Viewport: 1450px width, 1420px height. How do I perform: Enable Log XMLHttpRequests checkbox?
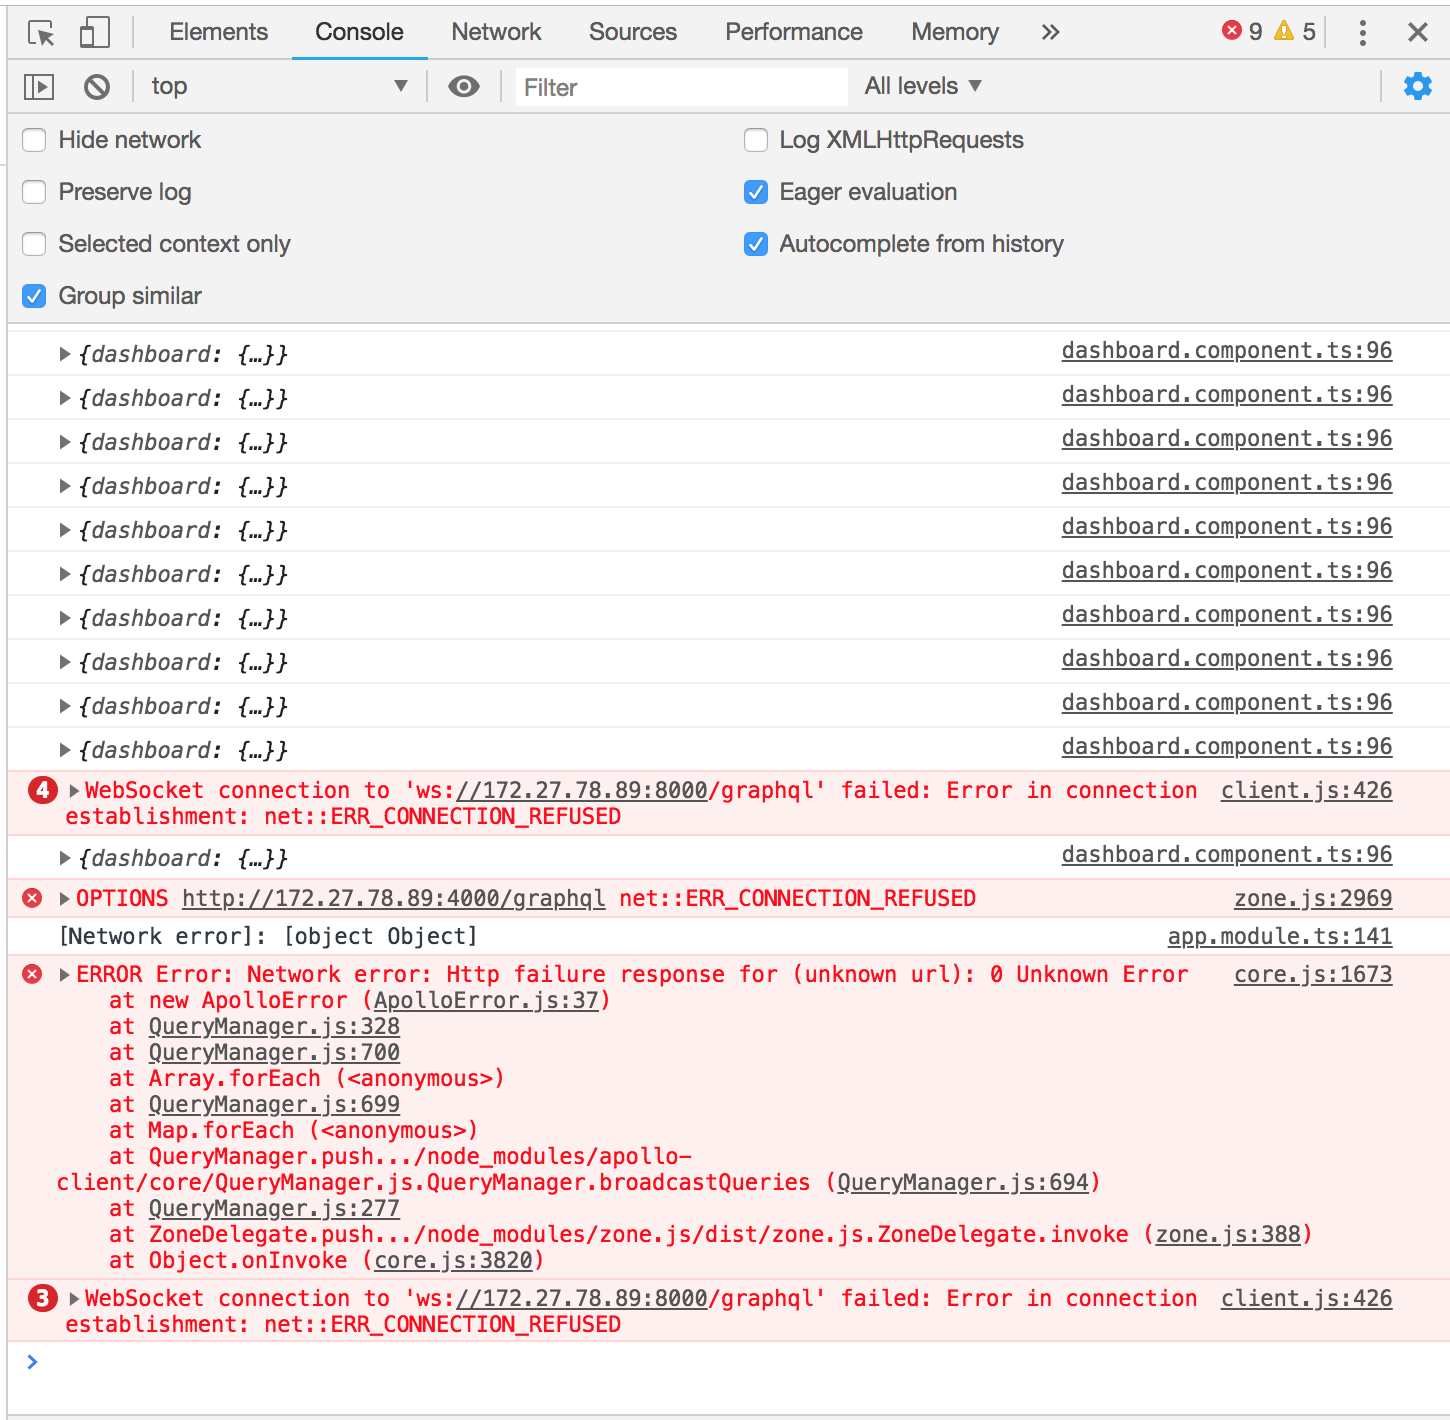point(756,140)
